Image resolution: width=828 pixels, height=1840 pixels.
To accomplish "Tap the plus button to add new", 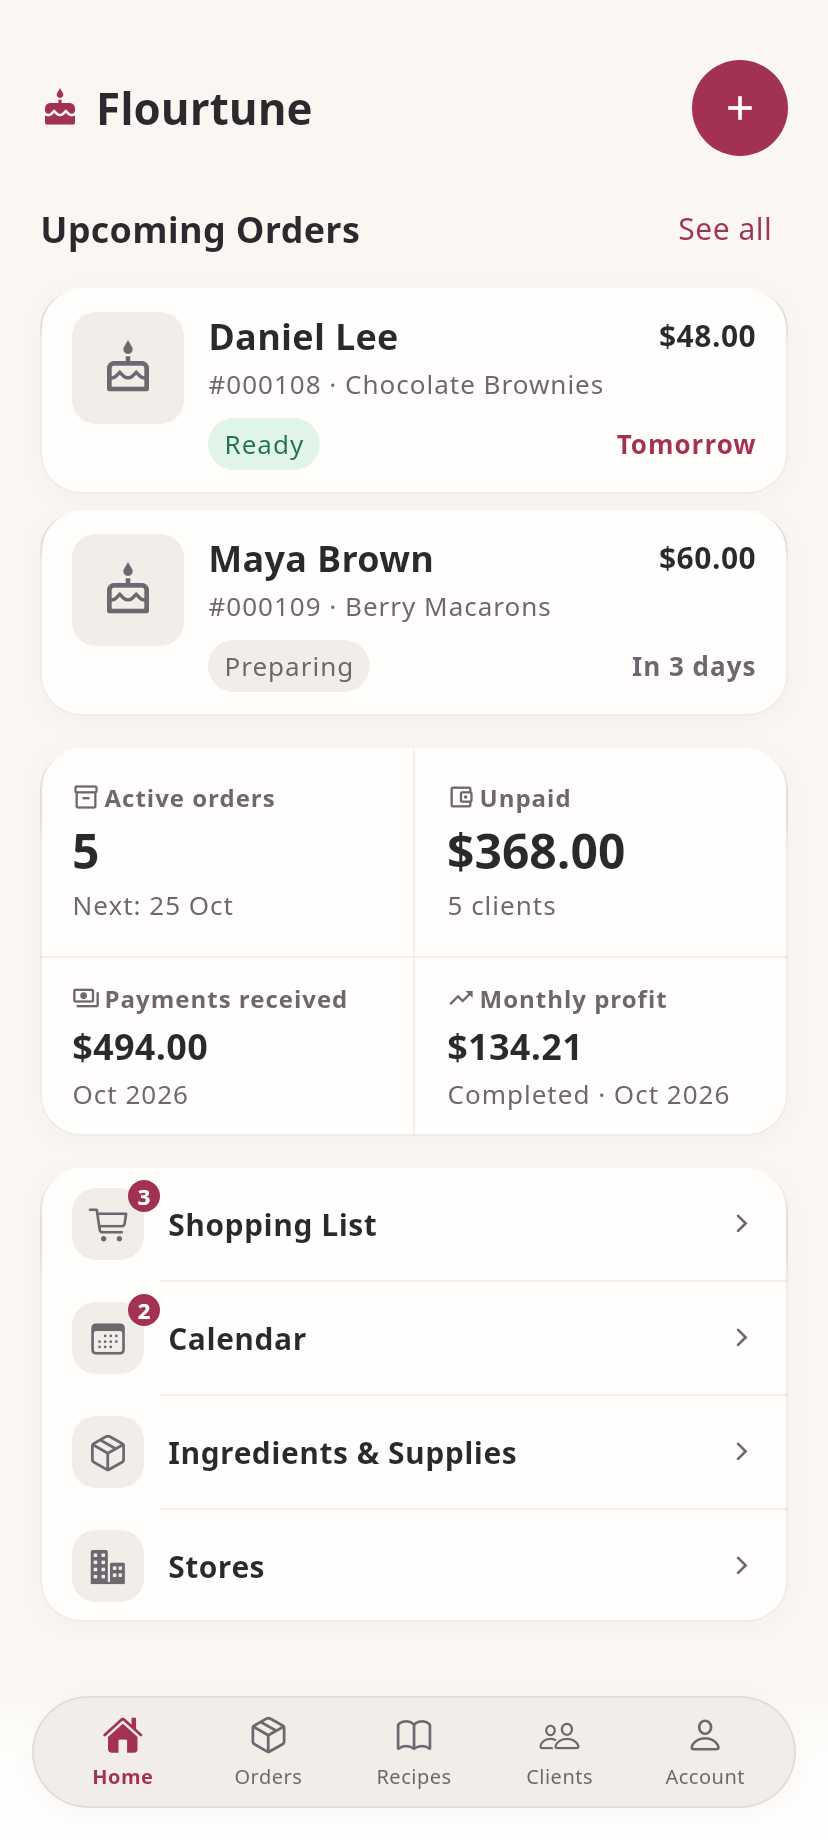I will pos(740,108).
